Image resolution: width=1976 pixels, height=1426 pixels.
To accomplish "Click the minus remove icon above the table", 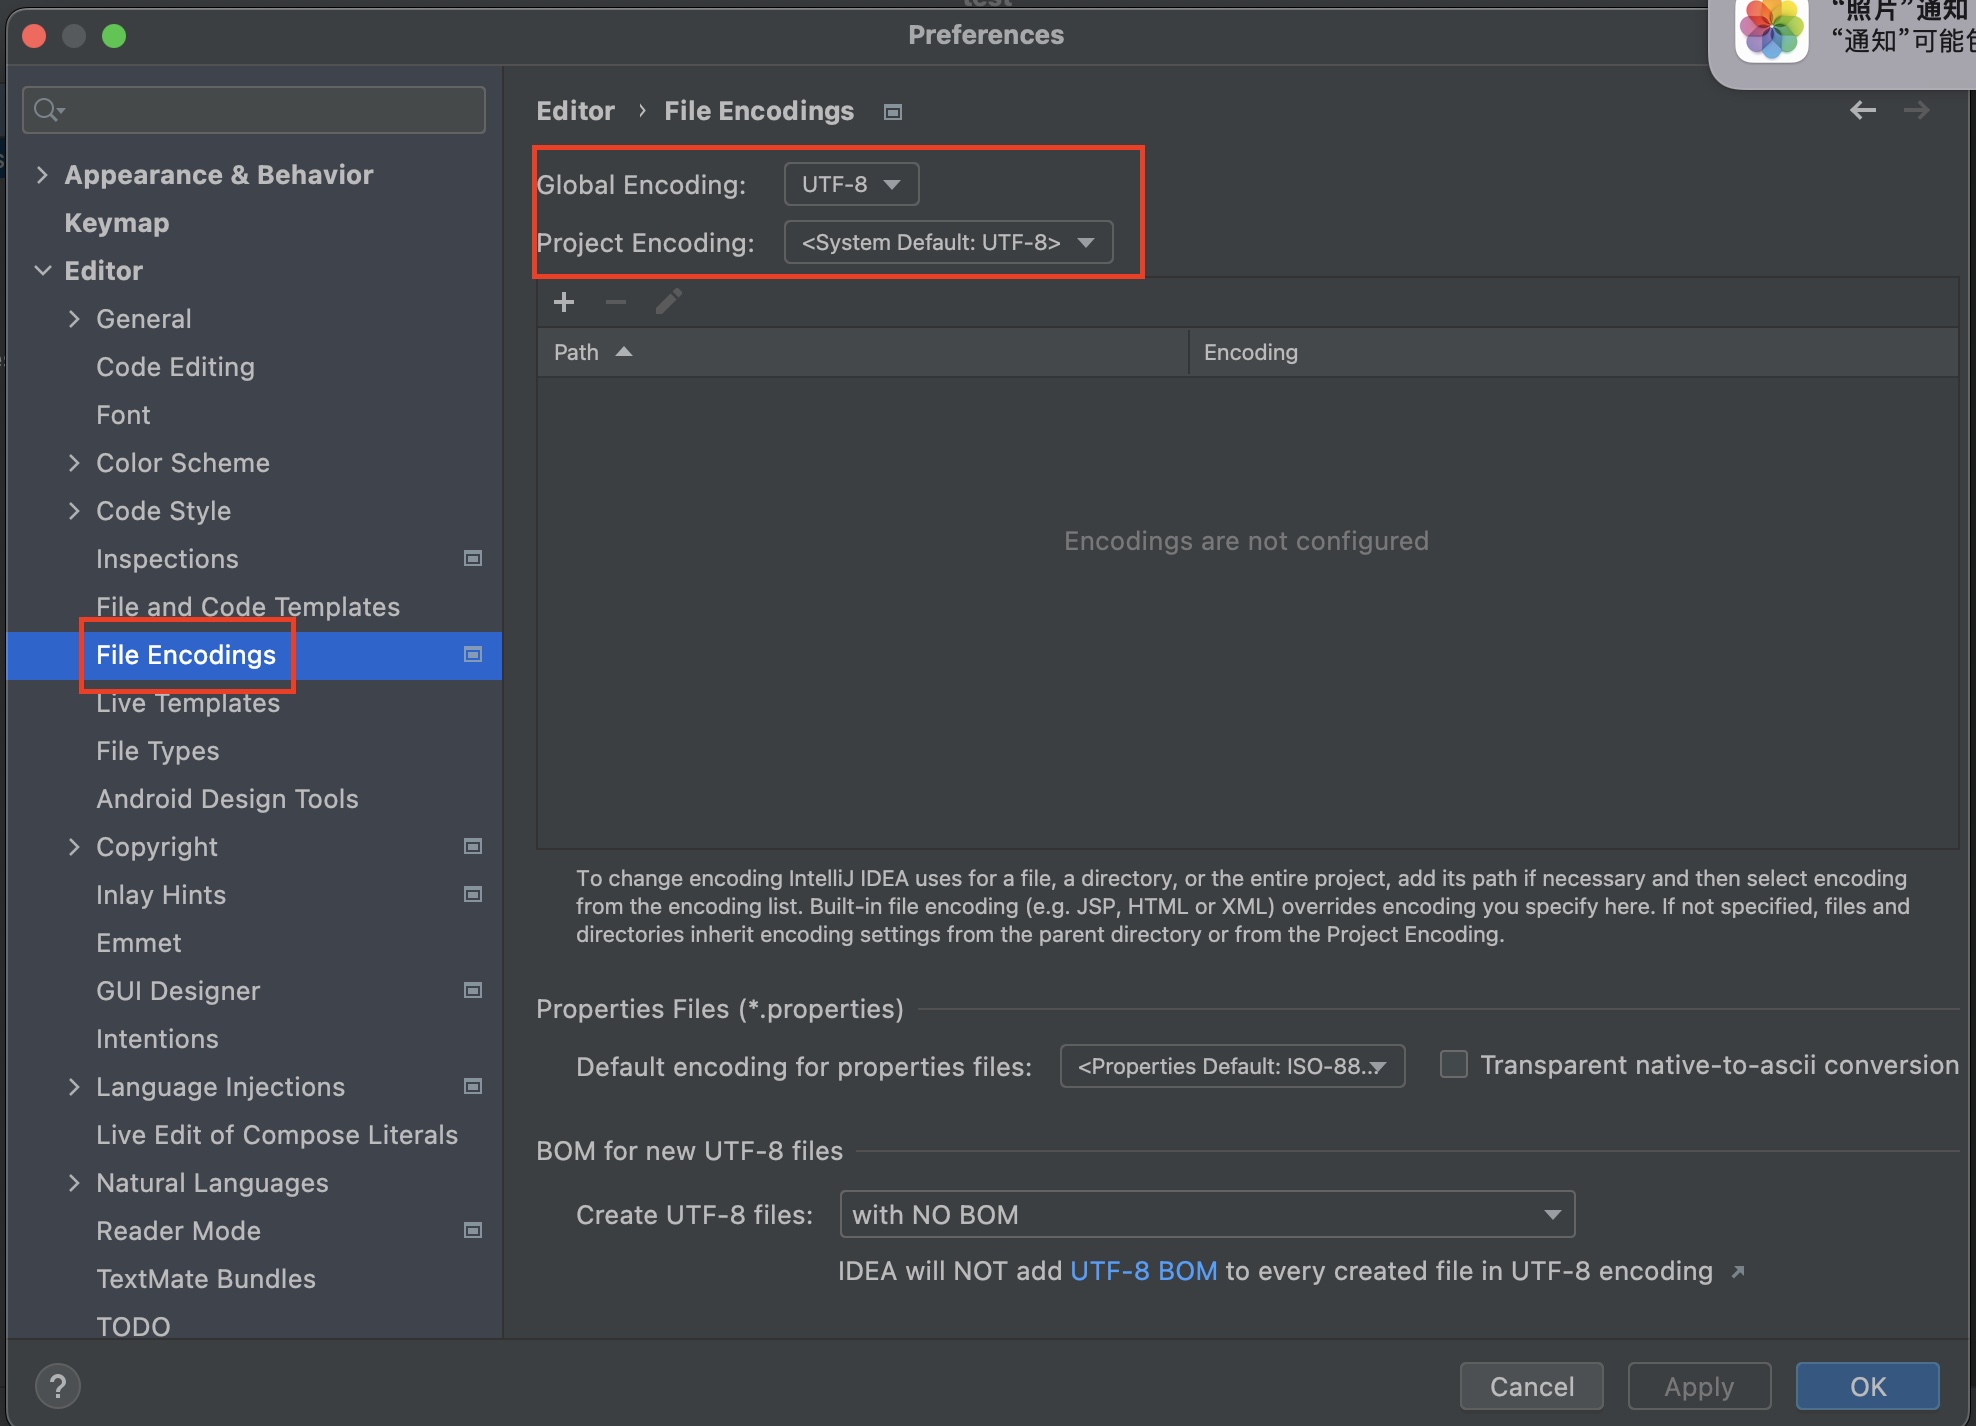I will (x=616, y=302).
